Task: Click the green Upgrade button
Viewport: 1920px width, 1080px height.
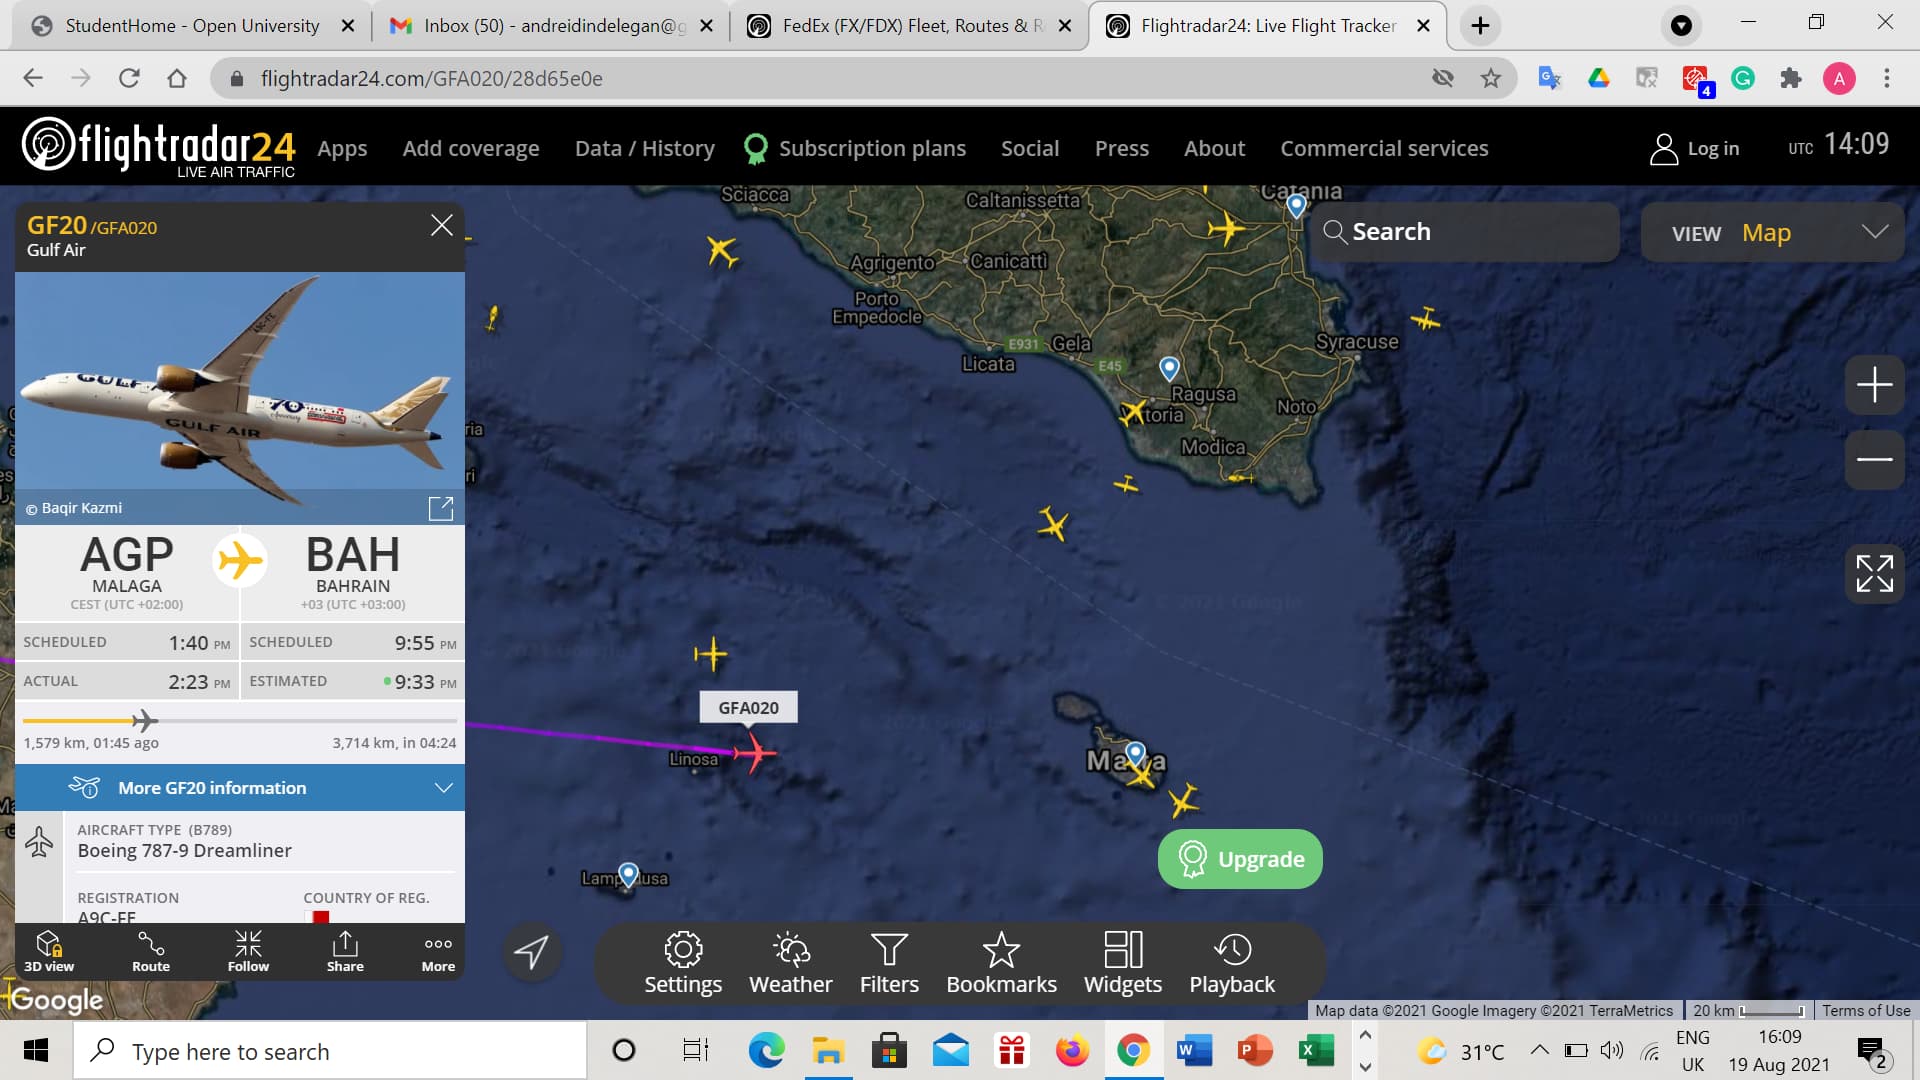Action: (1240, 859)
